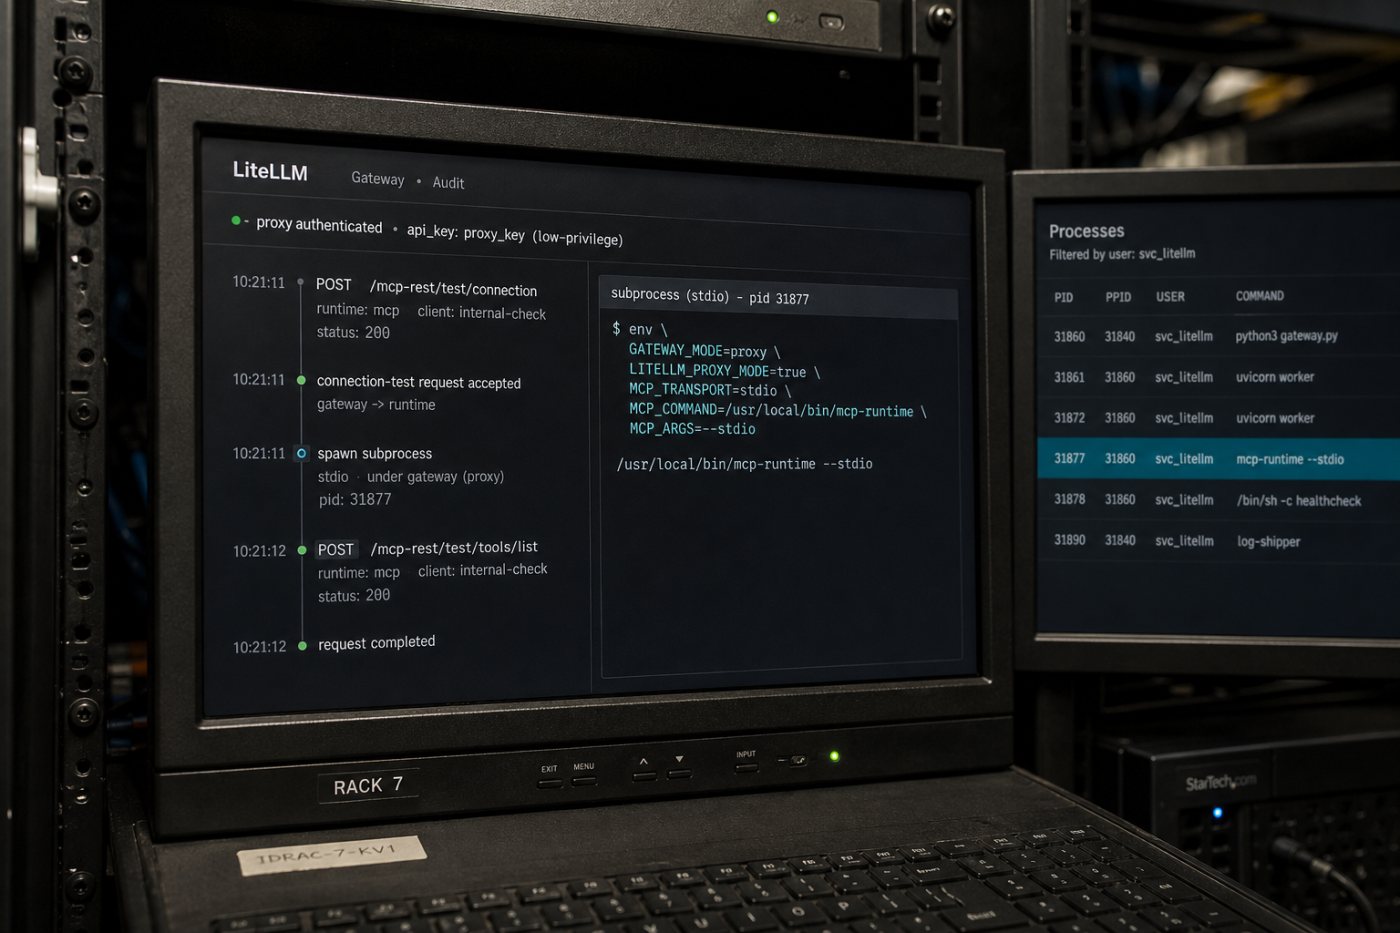The image size is (1400, 933).
Task: Select process row with PID 31872
Action: 1218,418
